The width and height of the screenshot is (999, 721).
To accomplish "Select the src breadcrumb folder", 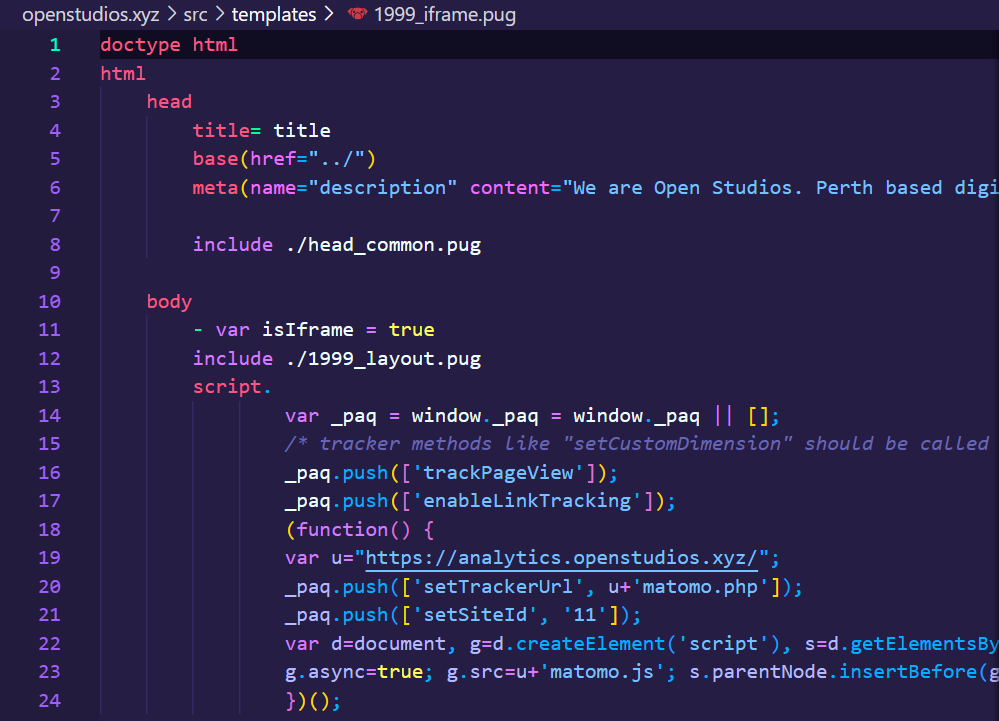I will [196, 14].
